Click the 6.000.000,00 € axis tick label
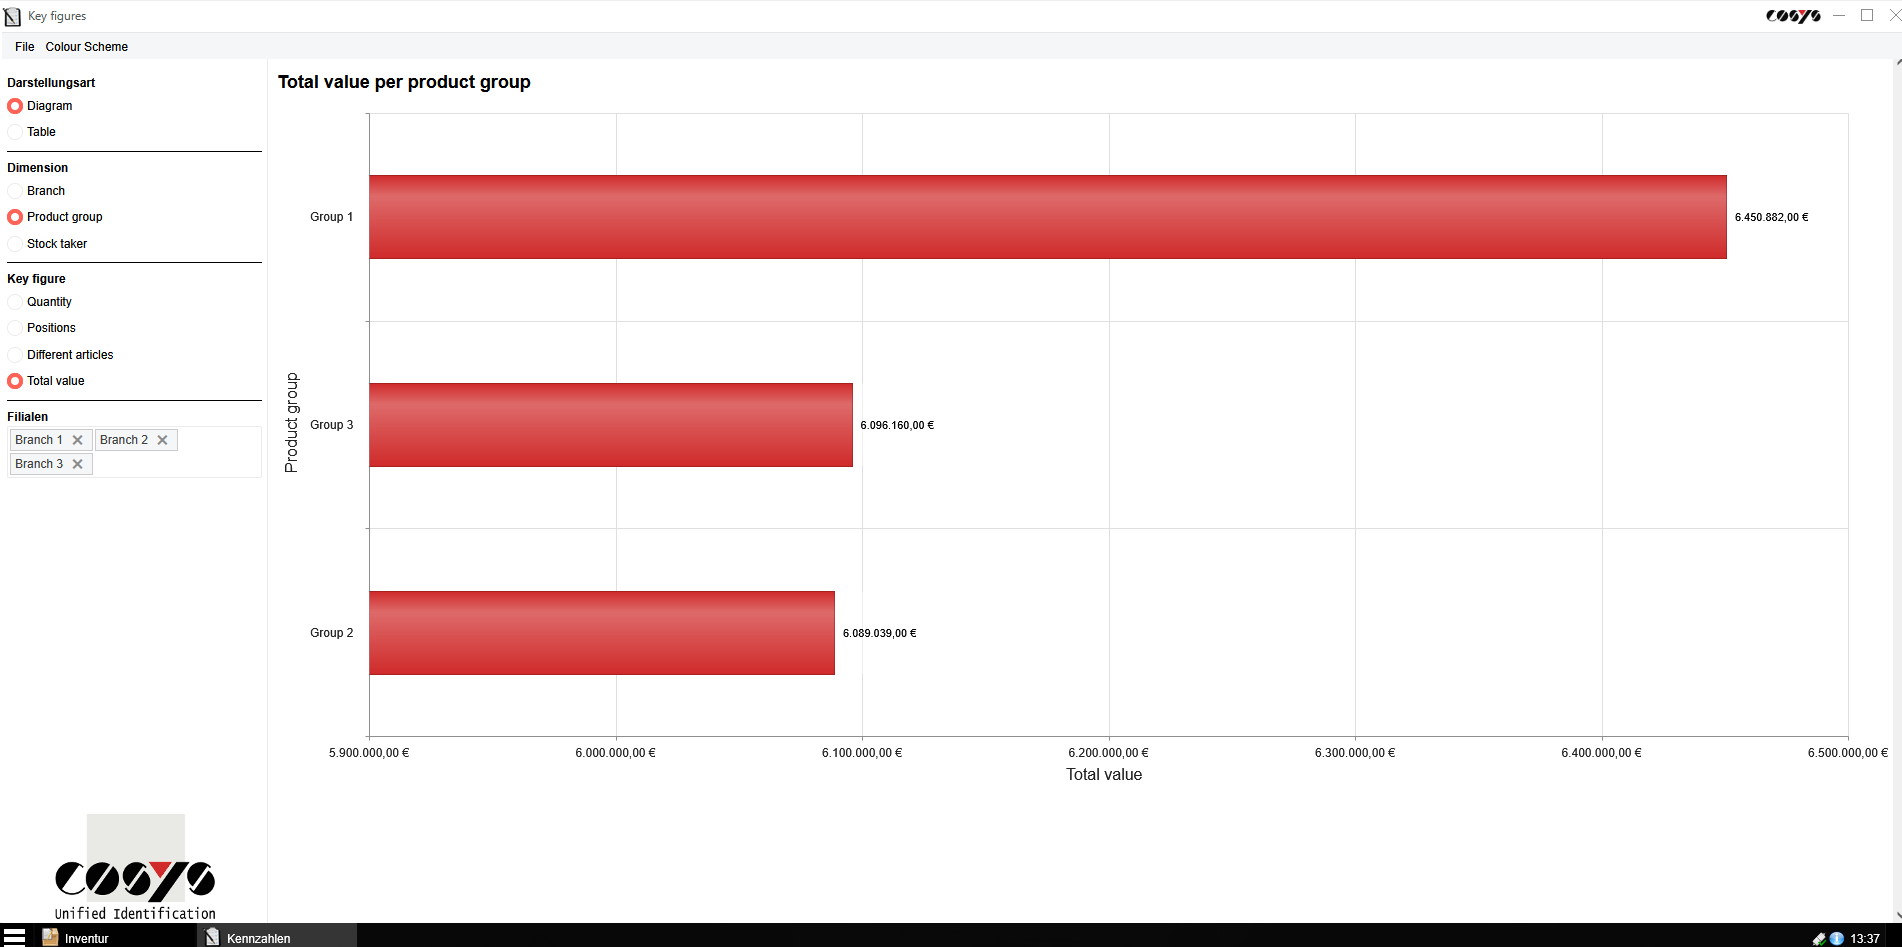 [616, 753]
